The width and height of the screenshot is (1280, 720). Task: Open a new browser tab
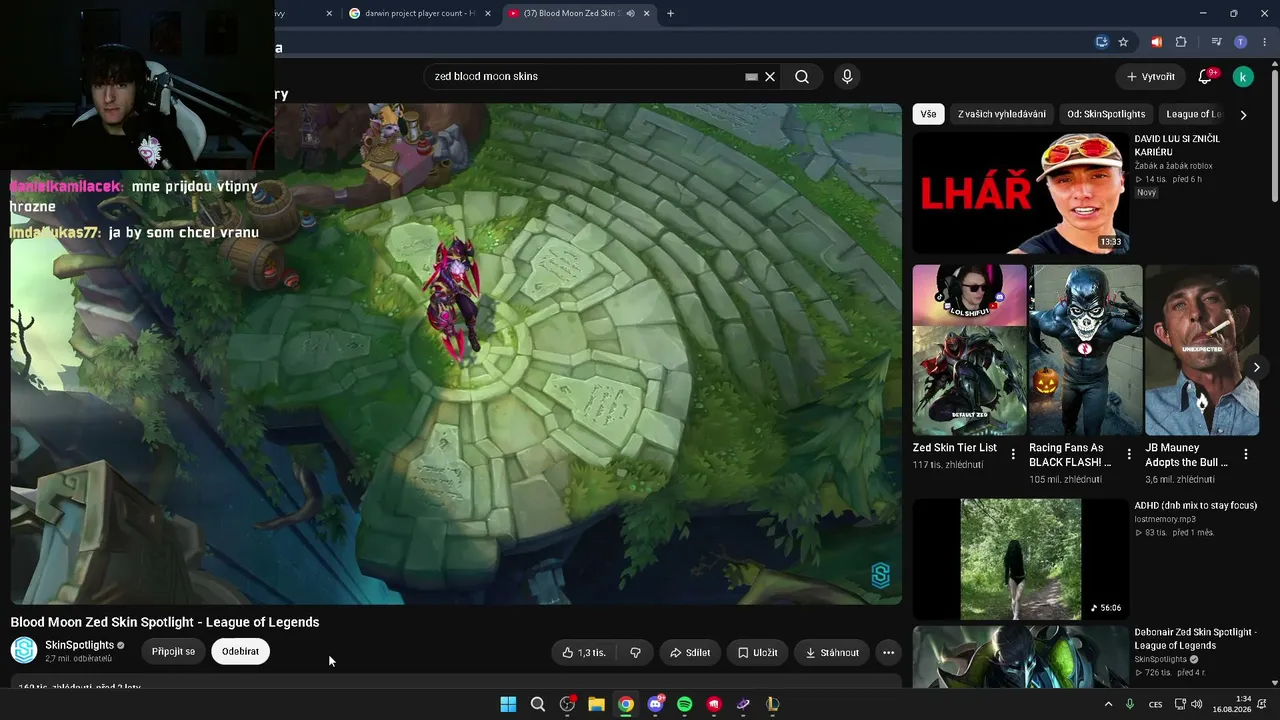click(x=670, y=13)
